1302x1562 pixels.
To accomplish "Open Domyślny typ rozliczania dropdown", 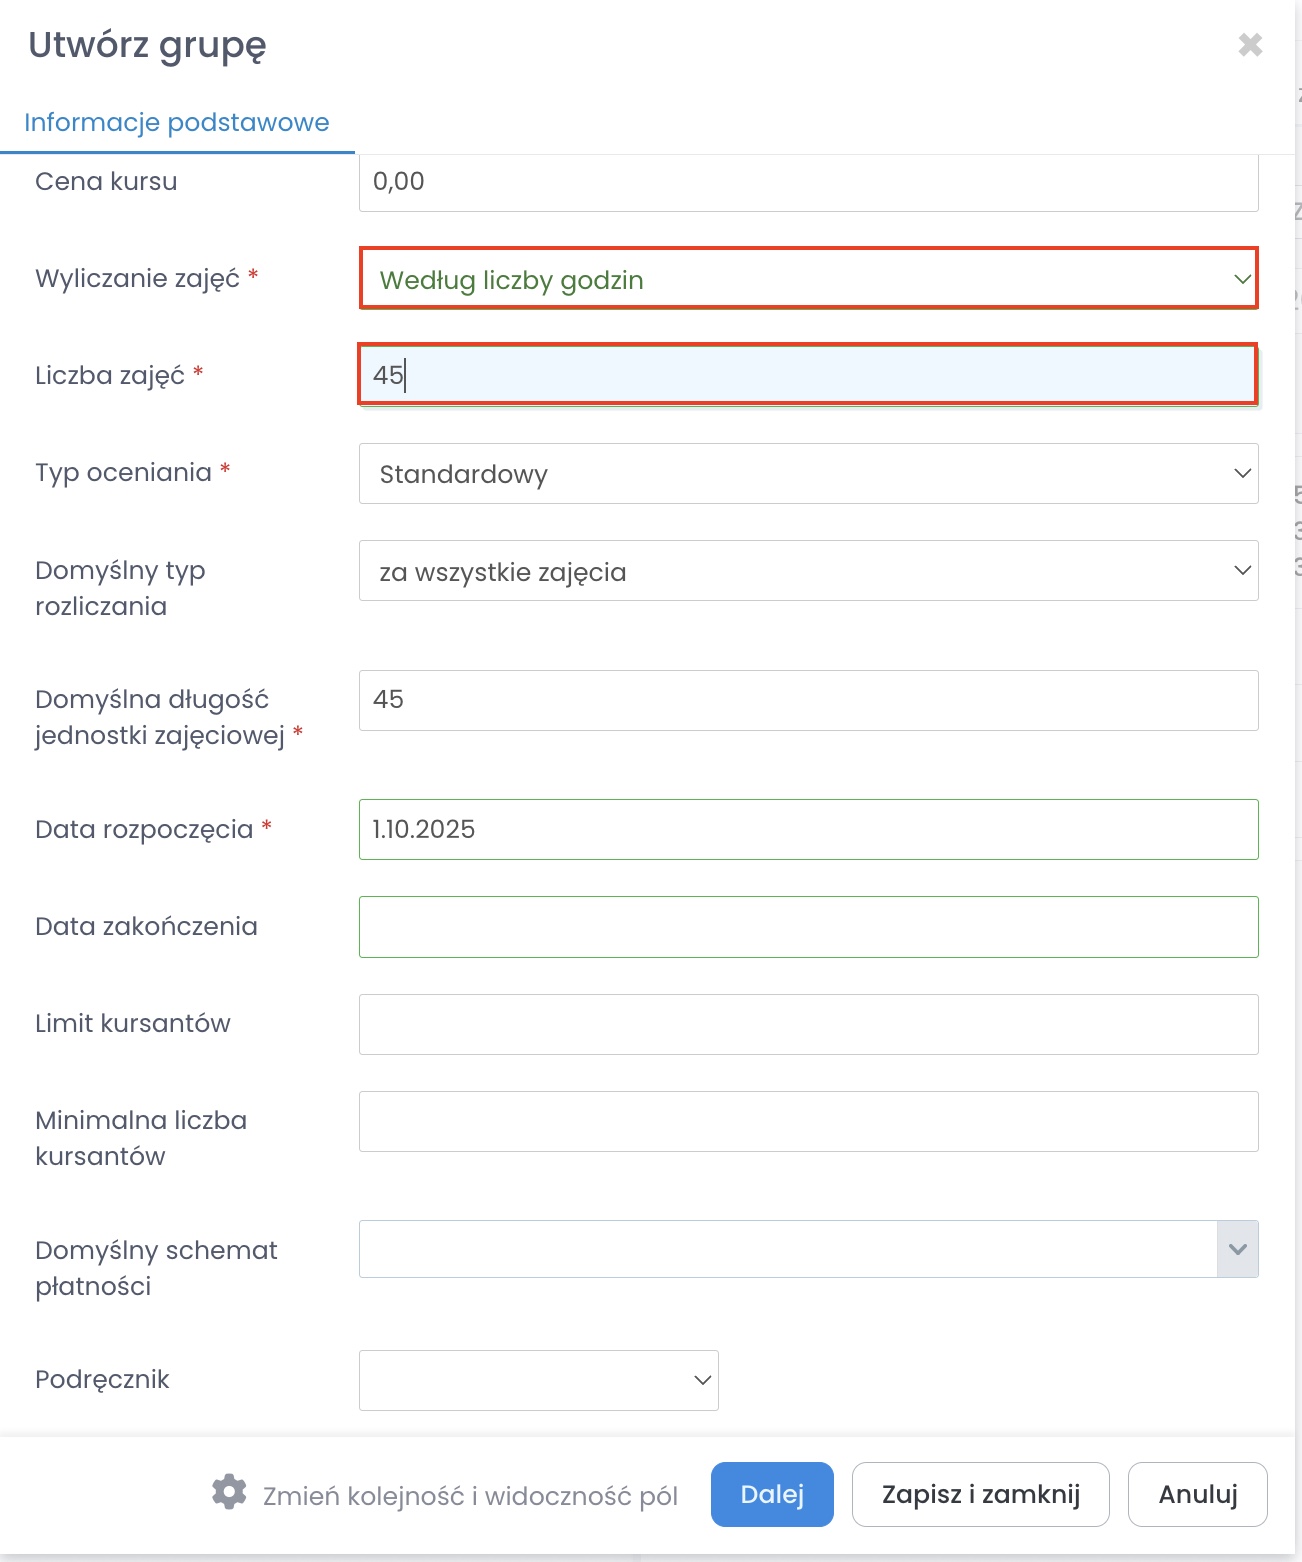I will 808,571.
